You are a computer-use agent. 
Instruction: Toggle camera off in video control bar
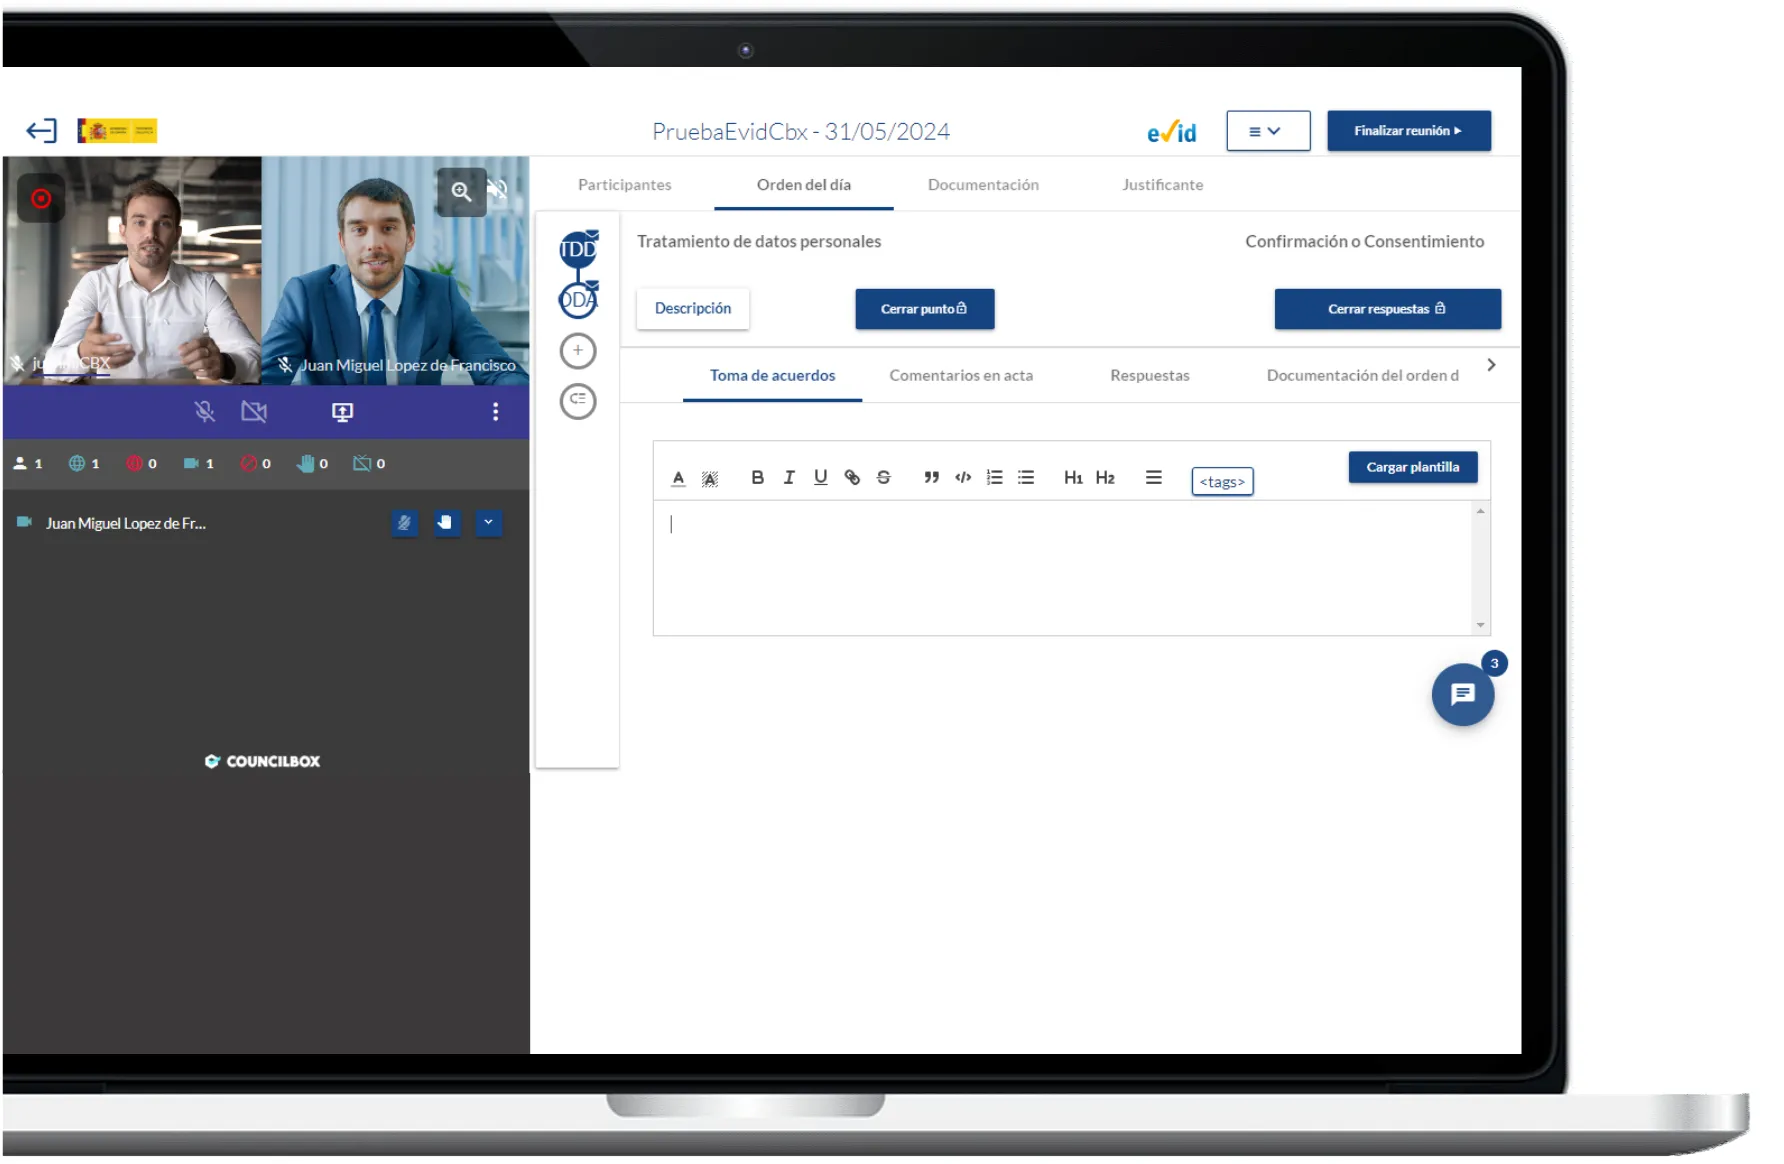point(254,412)
